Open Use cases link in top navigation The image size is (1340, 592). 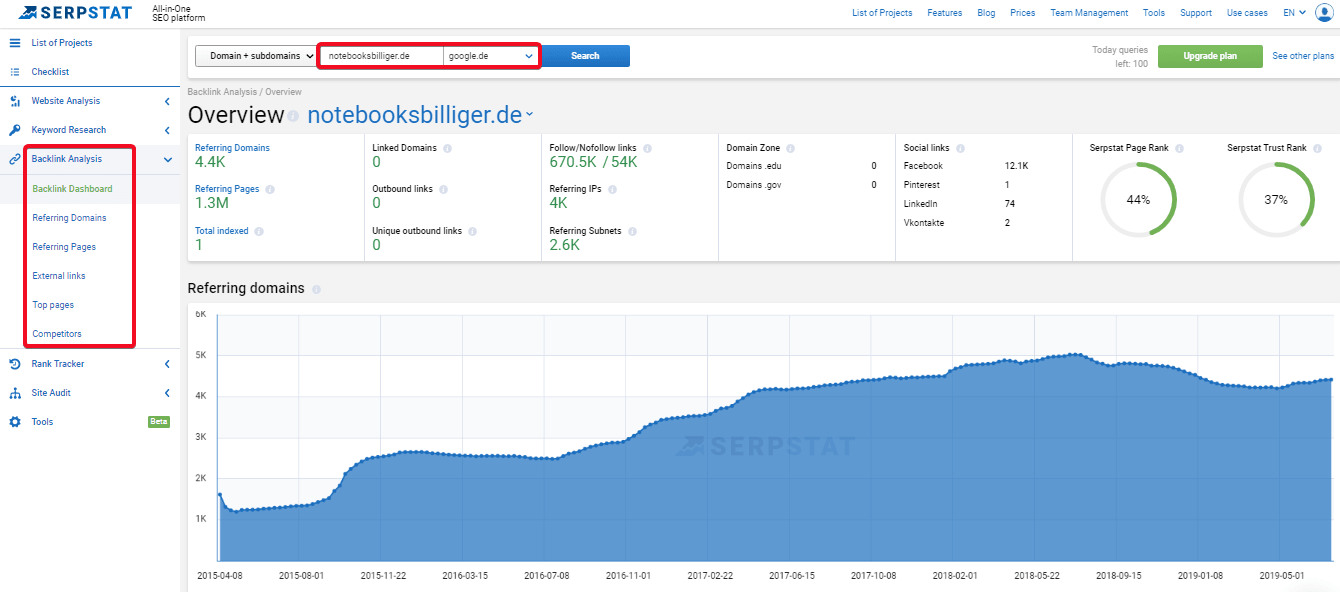click(1247, 13)
